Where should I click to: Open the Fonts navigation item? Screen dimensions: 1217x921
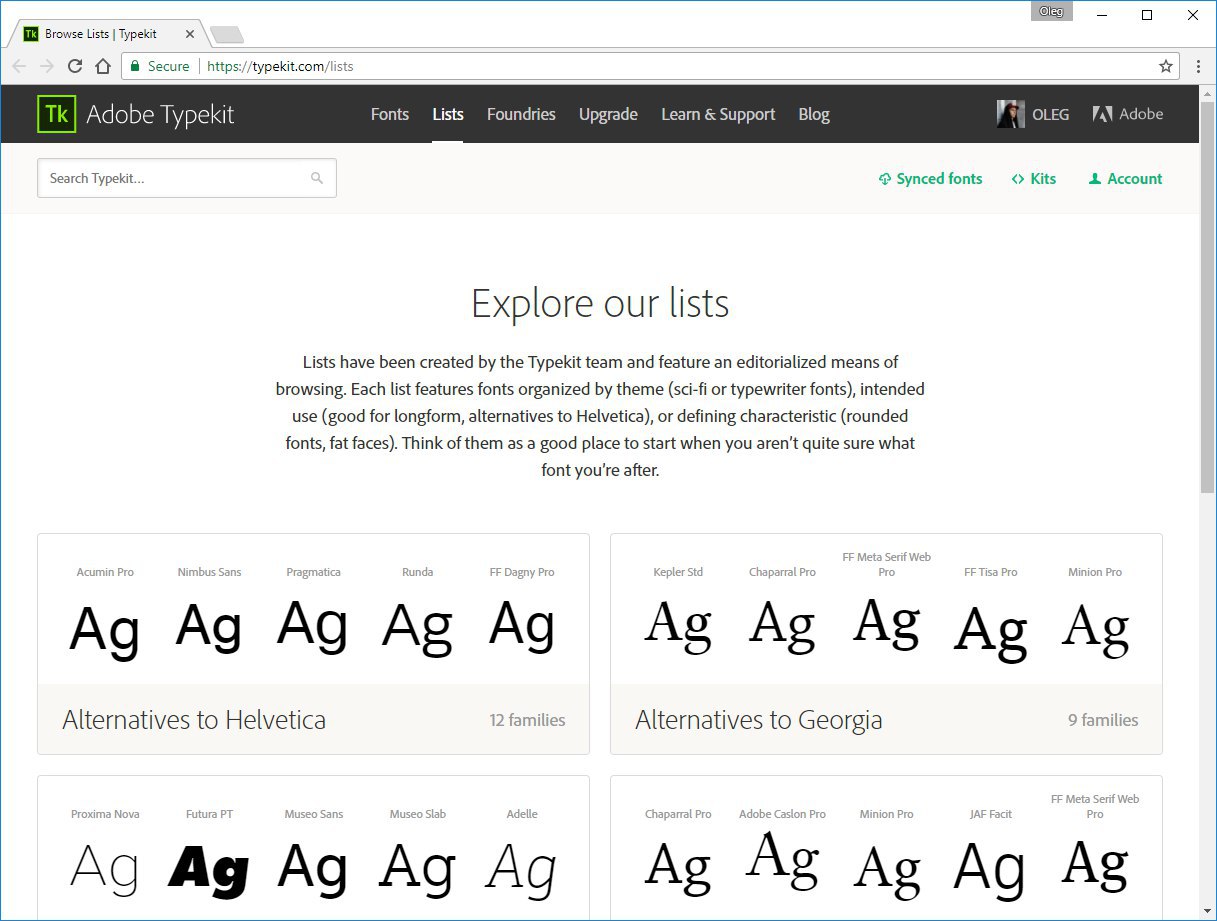[390, 114]
